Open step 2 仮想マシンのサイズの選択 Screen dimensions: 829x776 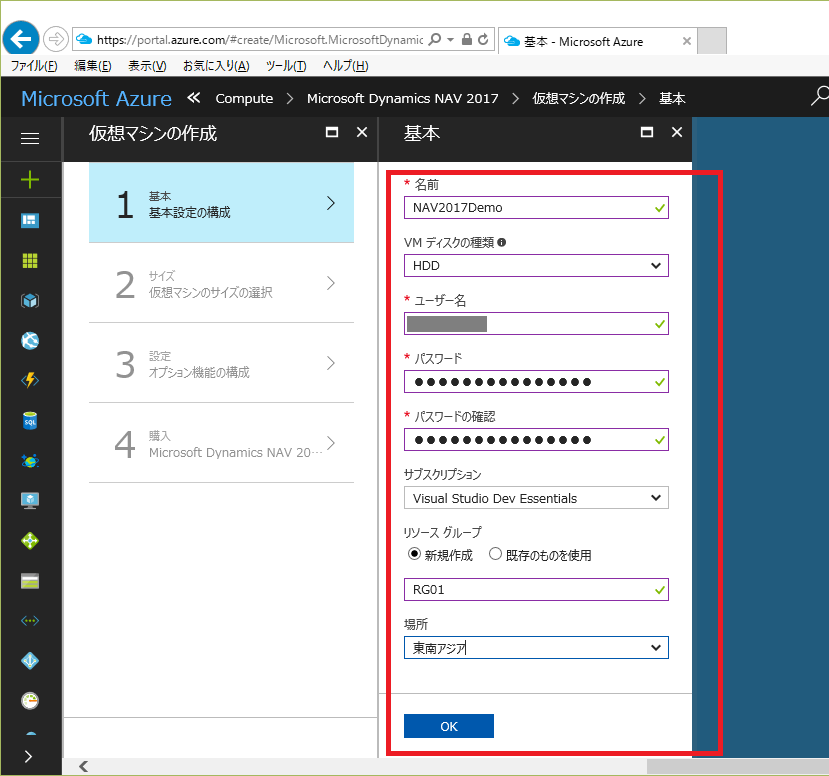click(x=221, y=283)
